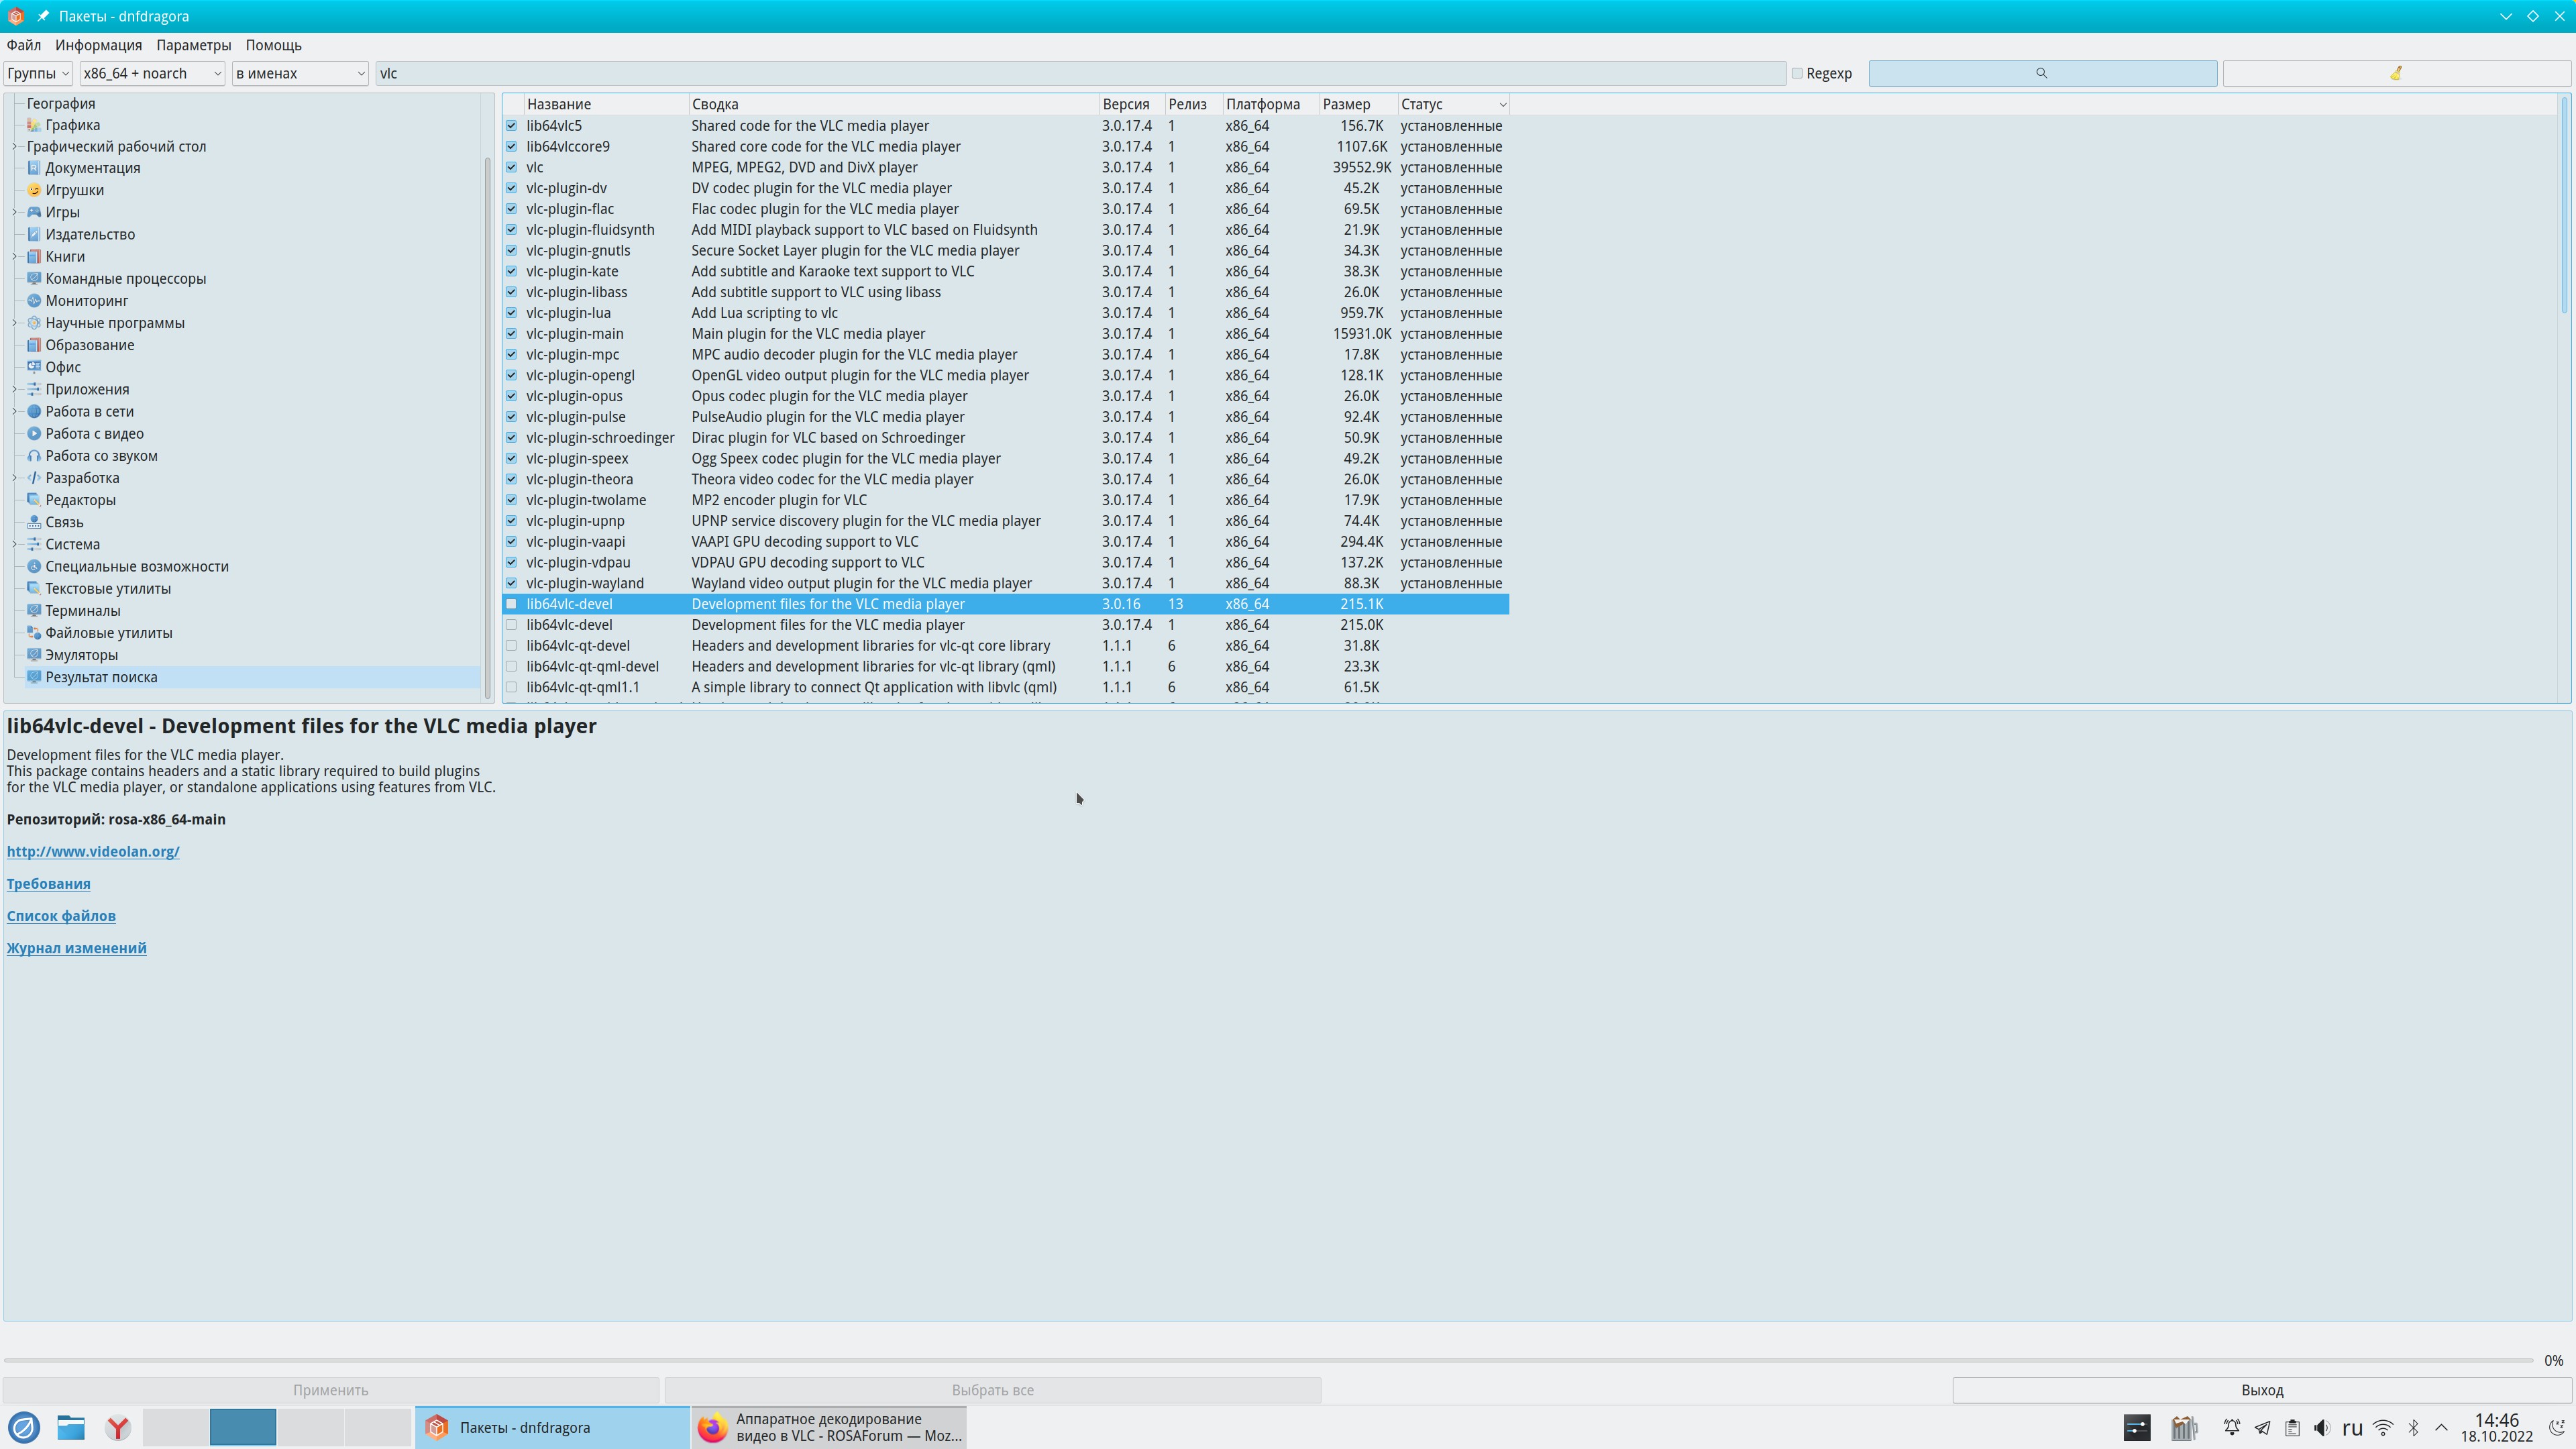Screen dimensions: 2576x1449
Task: Click the vlc search input field
Action: point(1080,73)
